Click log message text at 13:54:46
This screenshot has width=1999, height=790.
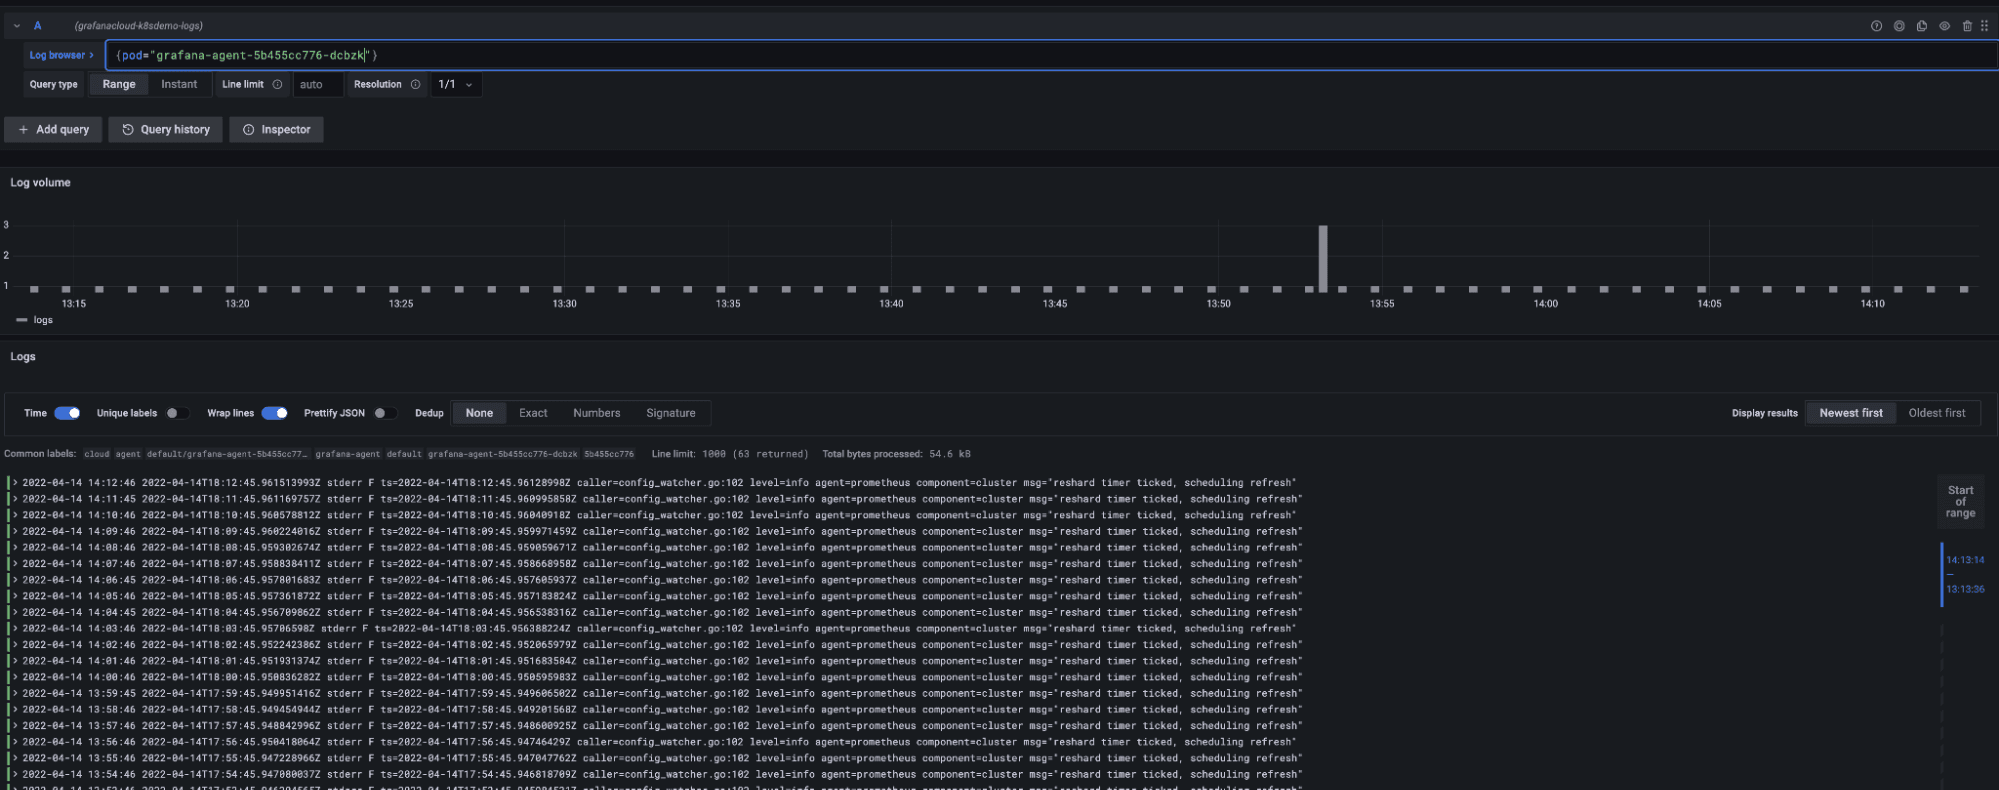pos(722,774)
